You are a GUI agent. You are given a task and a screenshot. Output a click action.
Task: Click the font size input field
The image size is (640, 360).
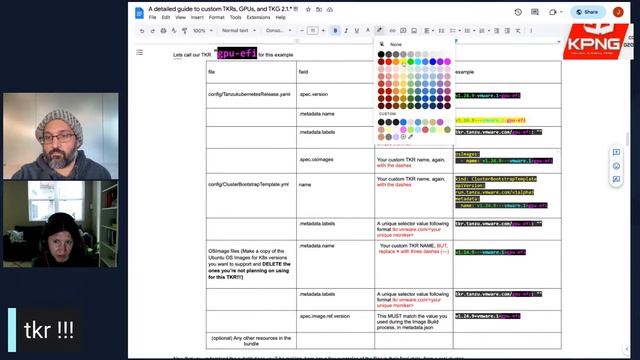pyautogui.click(x=313, y=31)
